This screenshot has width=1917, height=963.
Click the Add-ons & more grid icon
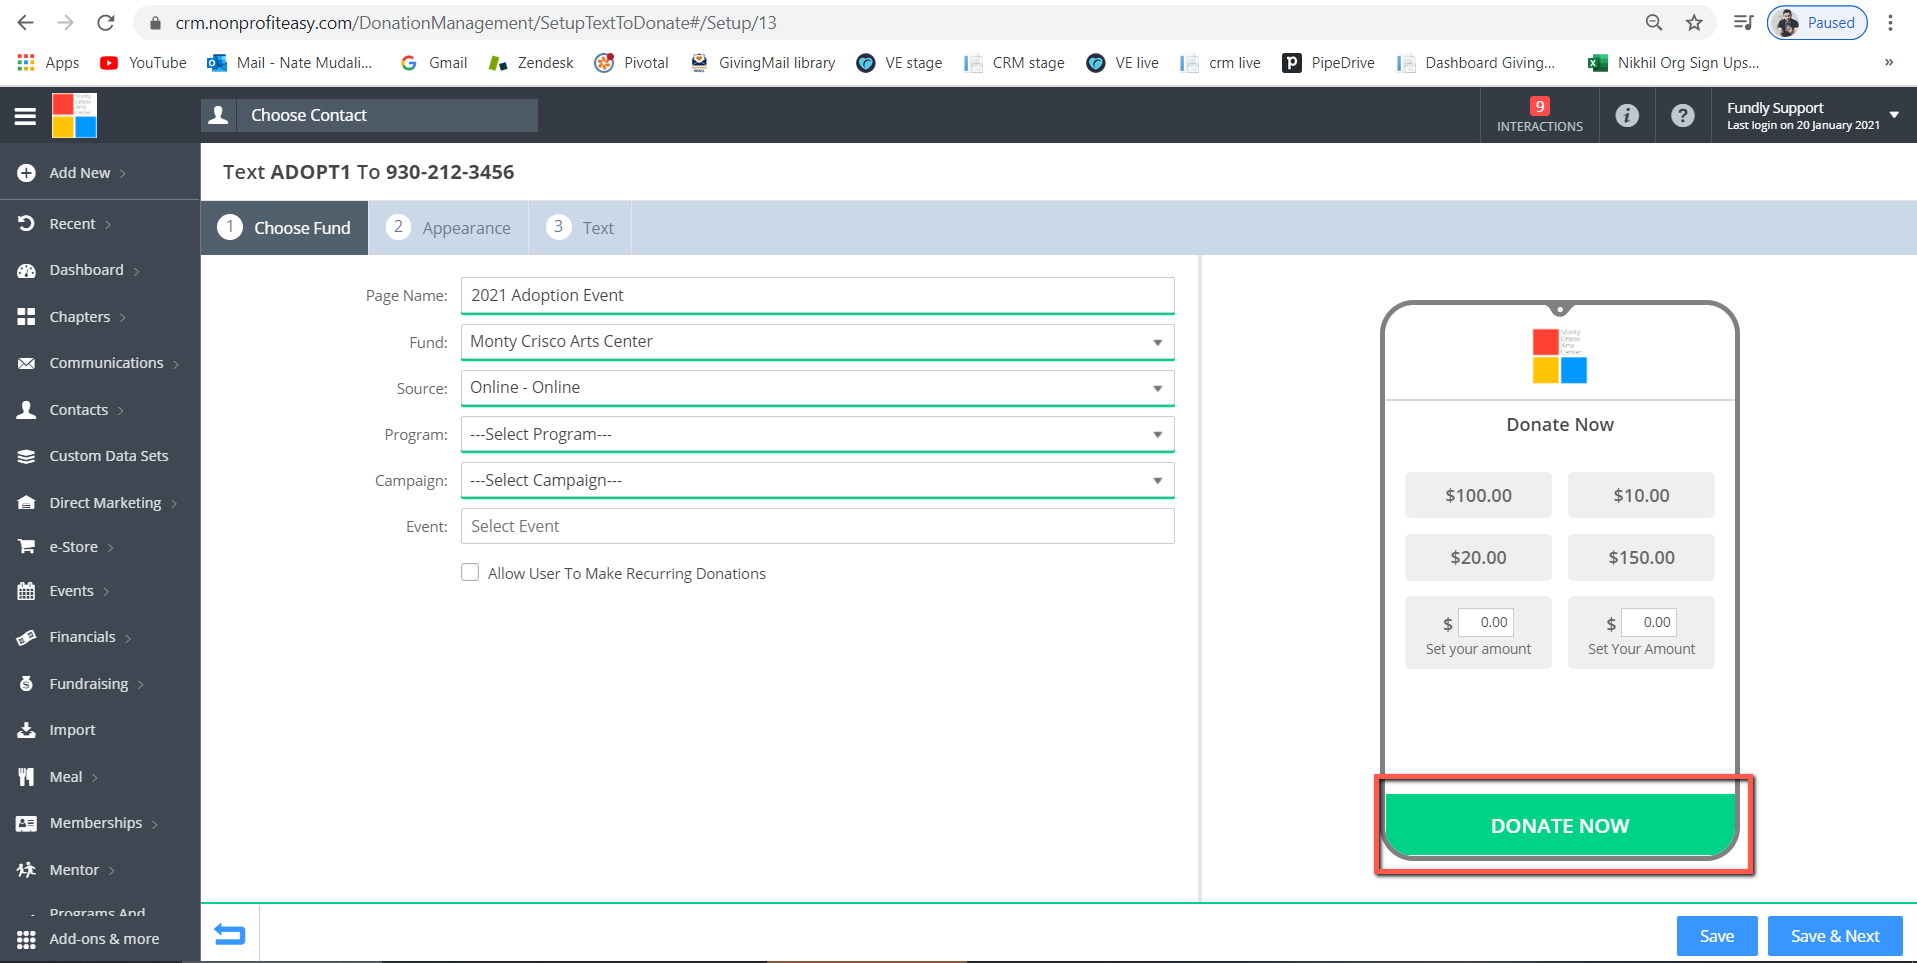pyautogui.click(x=26, y=939)
